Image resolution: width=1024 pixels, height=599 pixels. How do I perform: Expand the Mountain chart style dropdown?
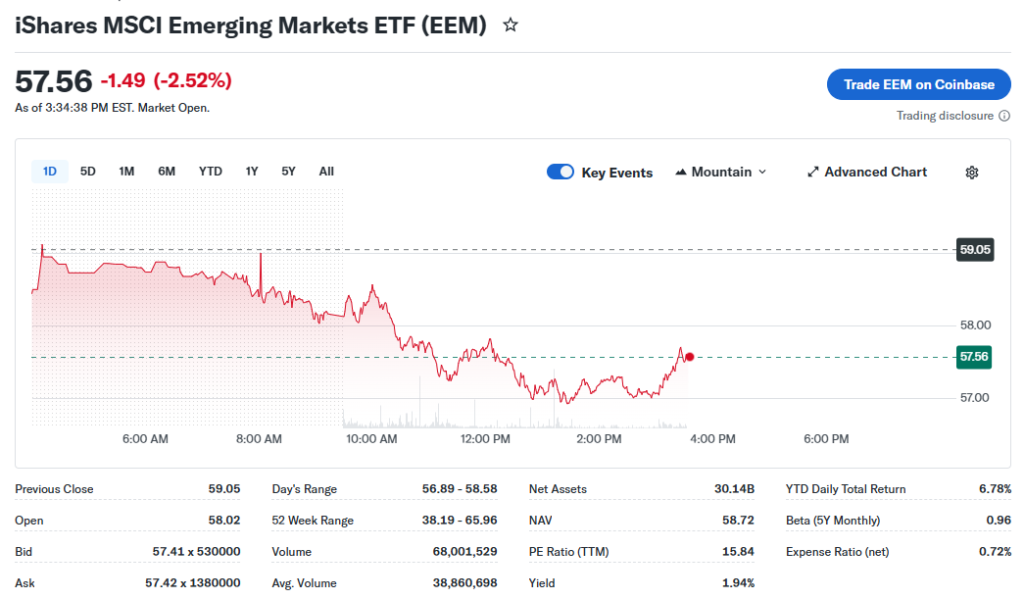click(762, 172)
